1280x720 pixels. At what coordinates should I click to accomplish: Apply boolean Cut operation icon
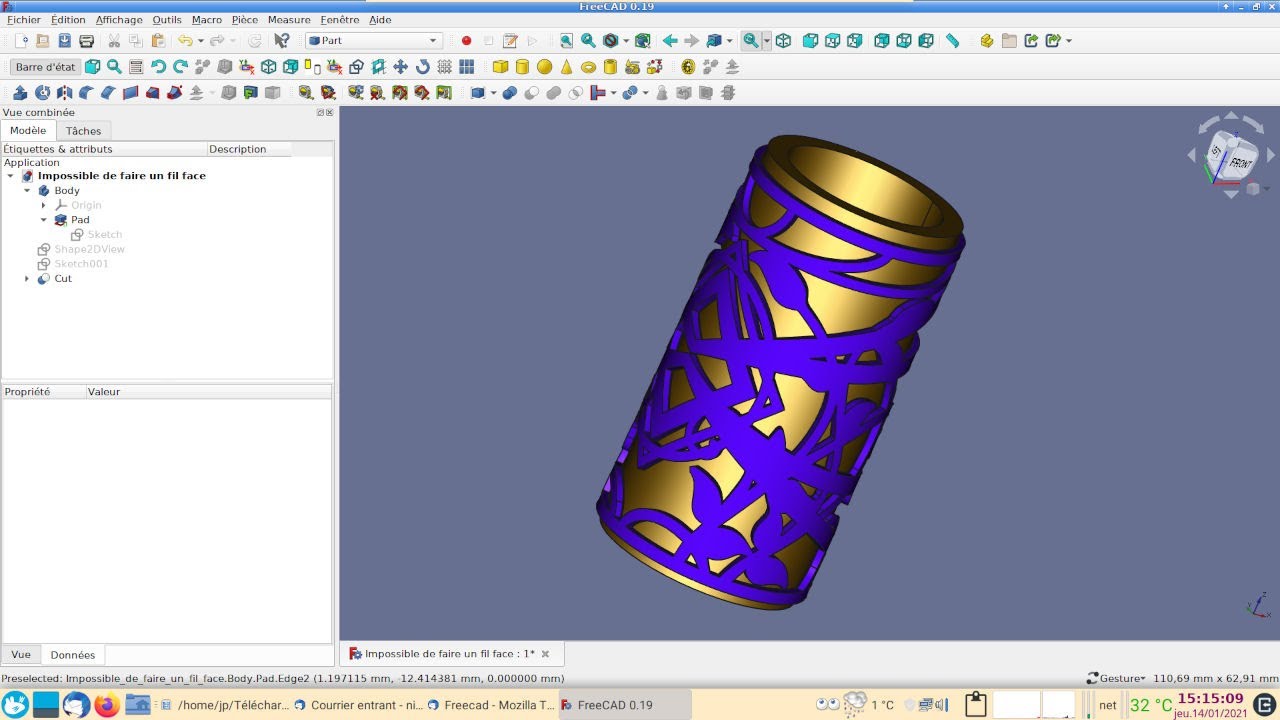[x=531, y=93]
